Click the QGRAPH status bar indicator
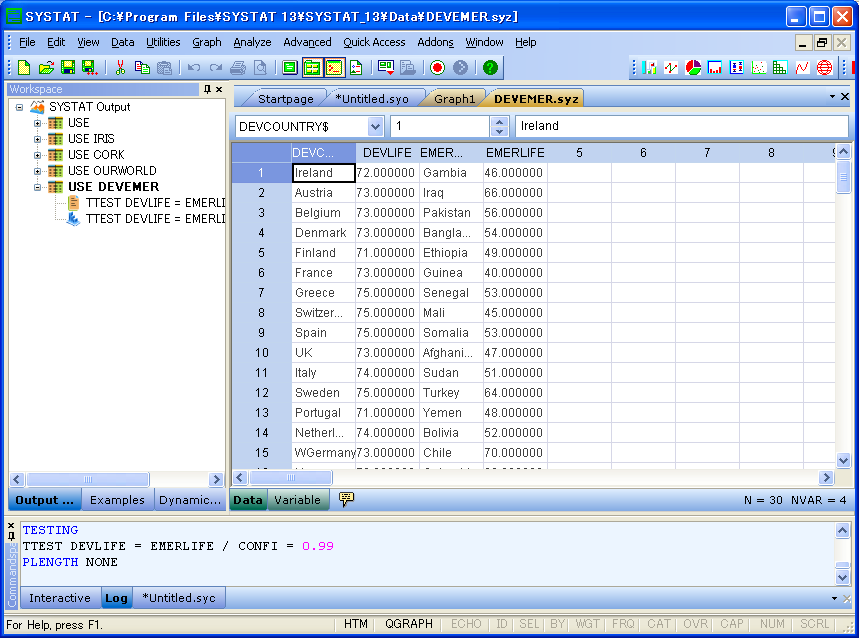The image size is (859, 638). point(409,624)
